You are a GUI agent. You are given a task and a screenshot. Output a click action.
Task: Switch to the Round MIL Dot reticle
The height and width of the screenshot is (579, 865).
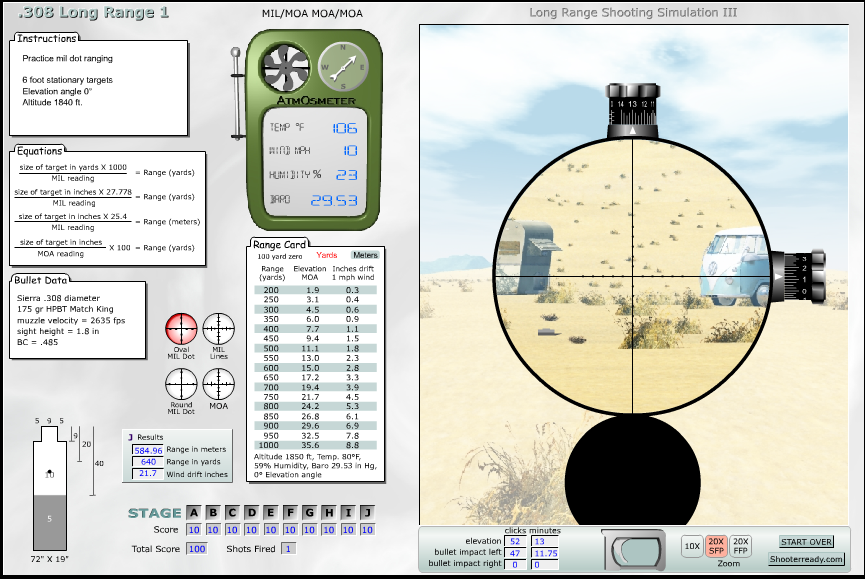[x=182, y=384]
